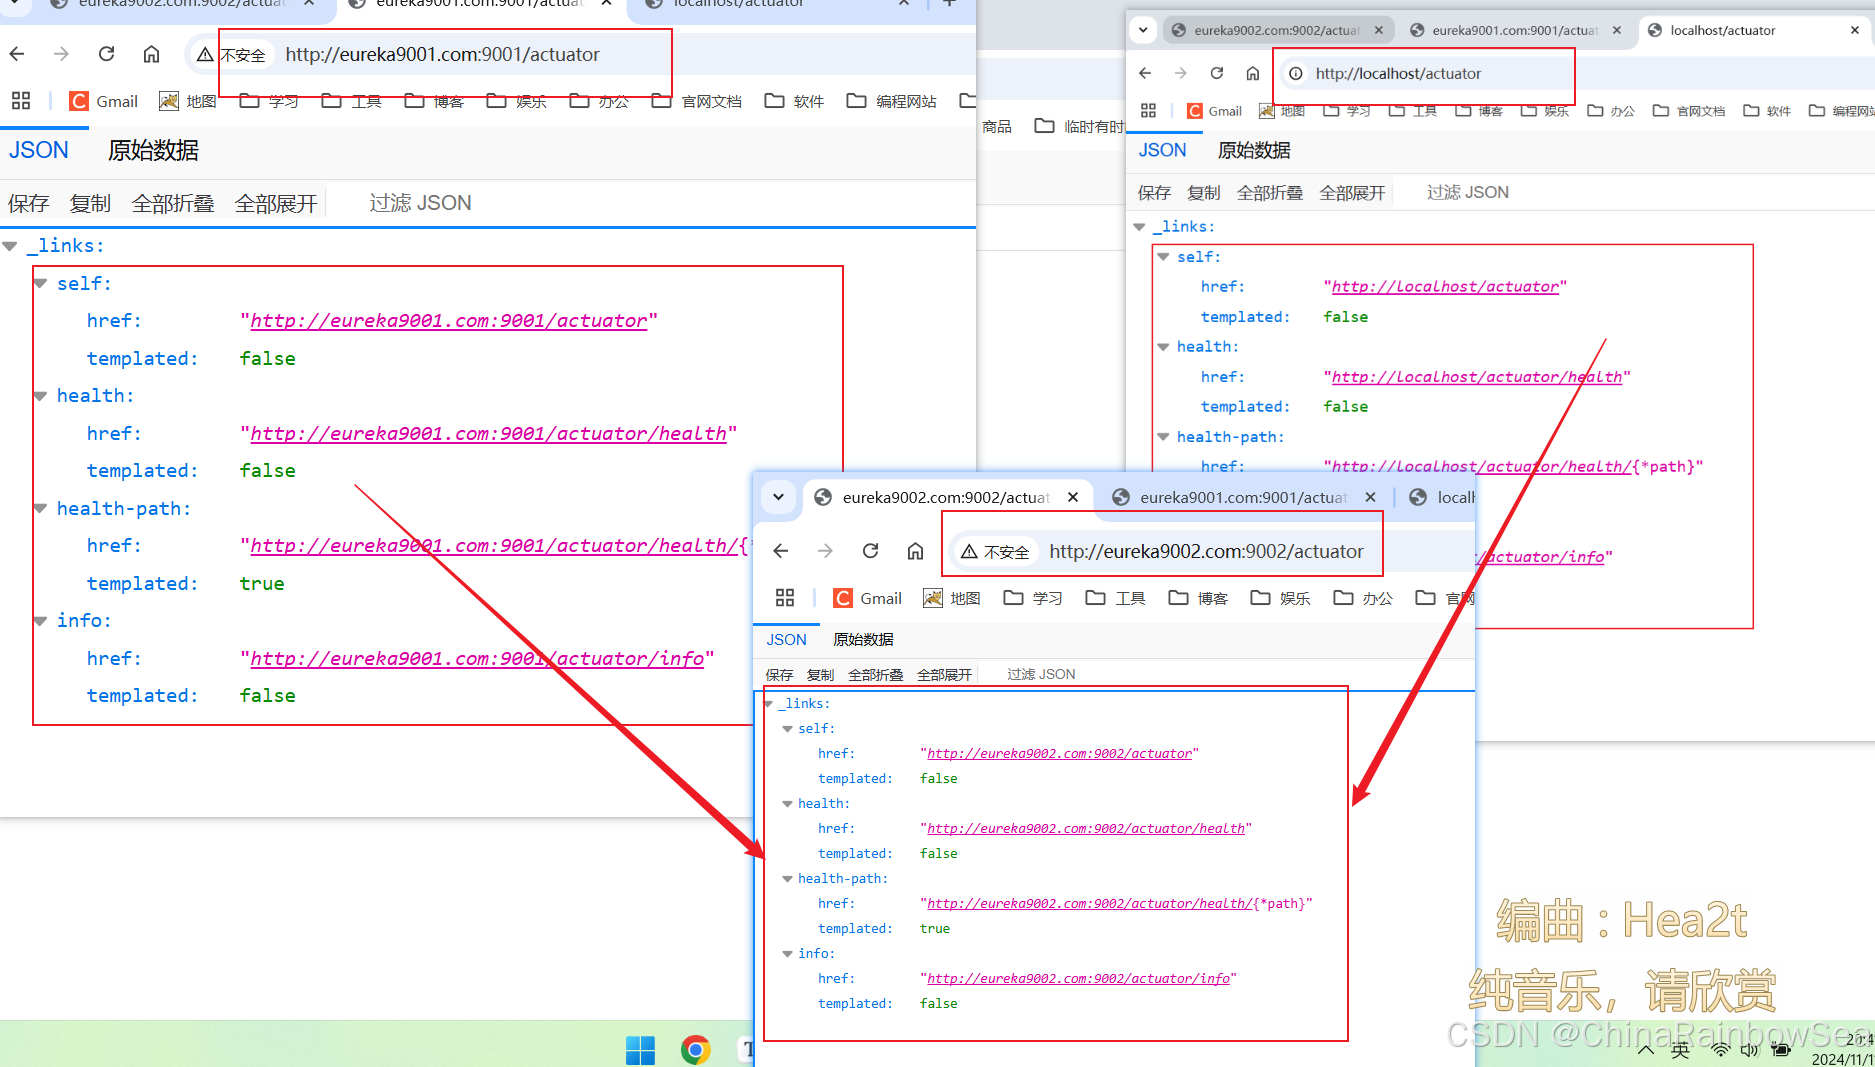Open eureka9002 actuator/health href link
Viewport: 1875px width, 1067px height.
coord(1086,828)
